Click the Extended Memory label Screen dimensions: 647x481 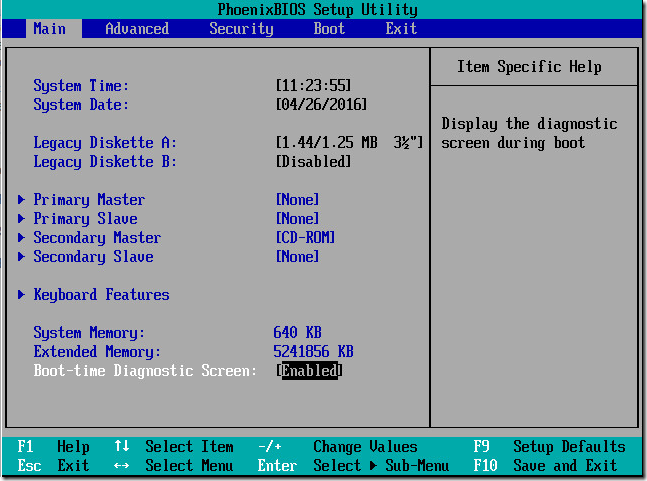(x=97, y=351)
